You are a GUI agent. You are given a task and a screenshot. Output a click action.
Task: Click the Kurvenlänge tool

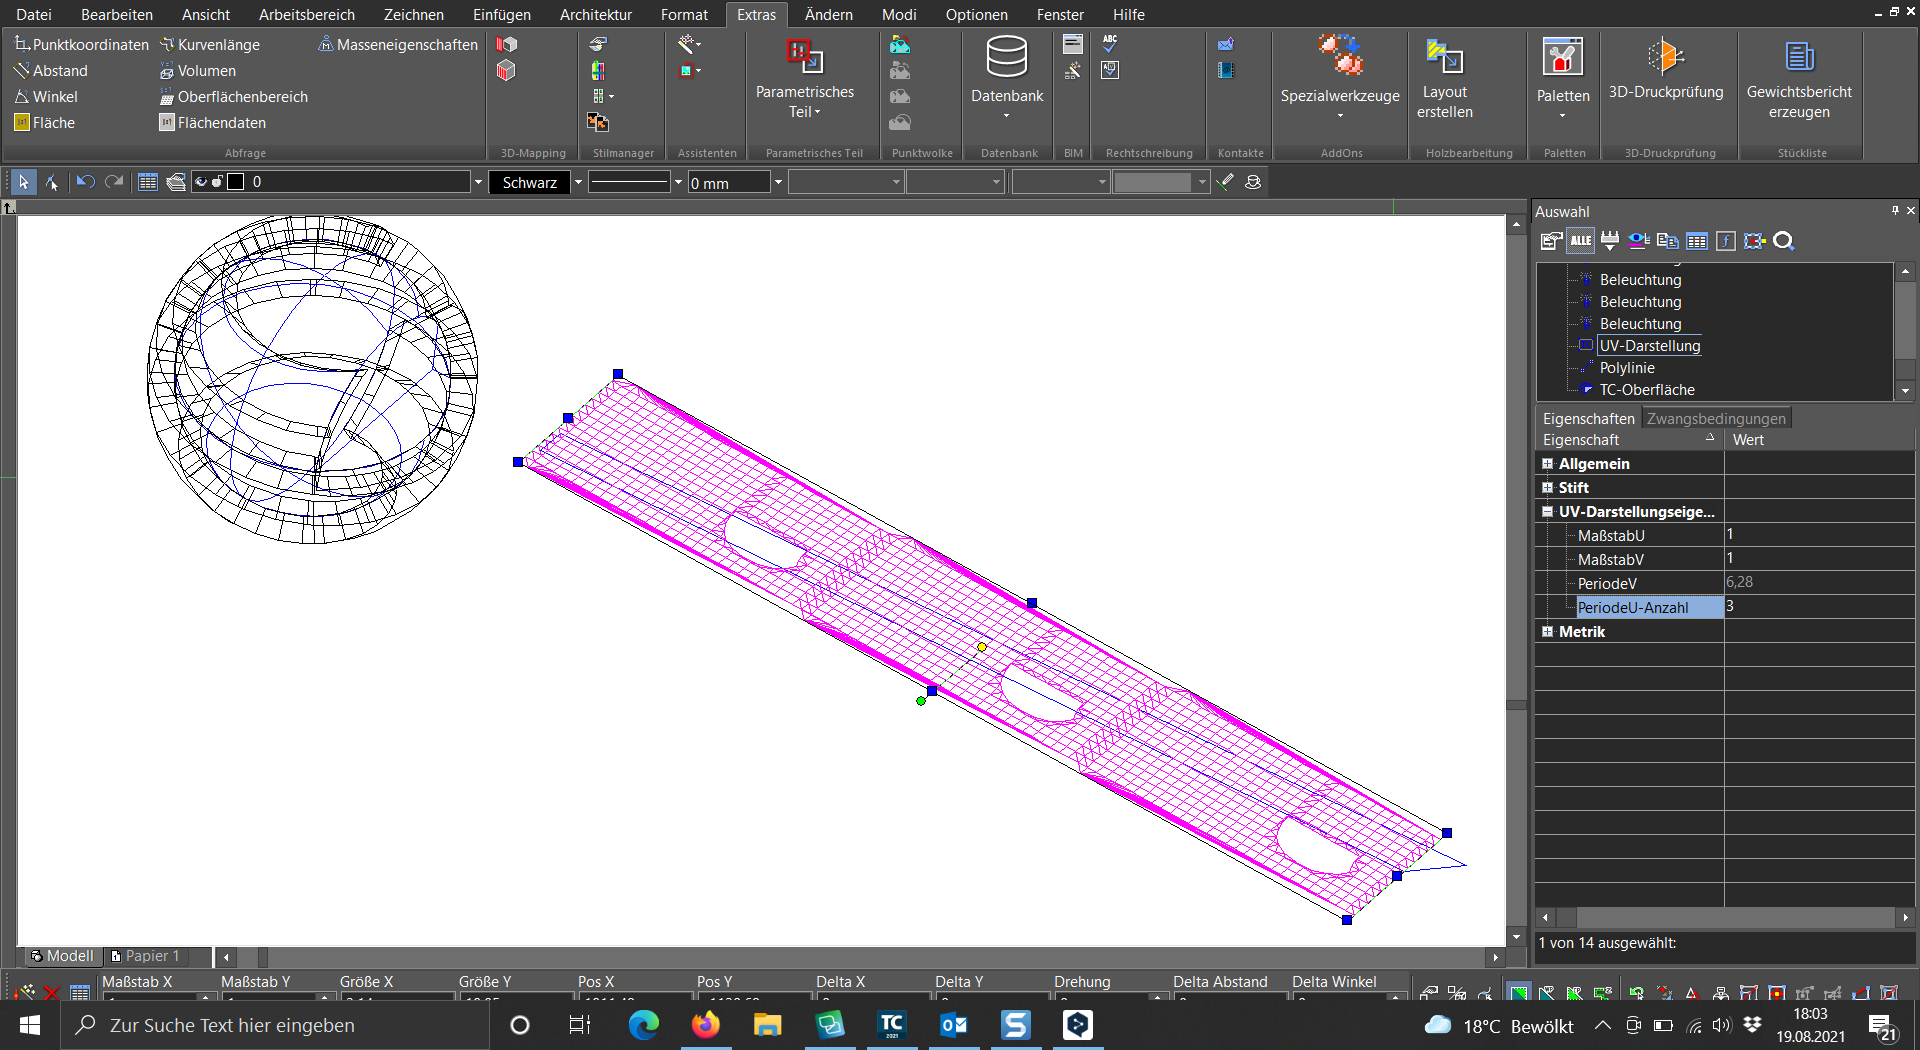tap(210, 44)
